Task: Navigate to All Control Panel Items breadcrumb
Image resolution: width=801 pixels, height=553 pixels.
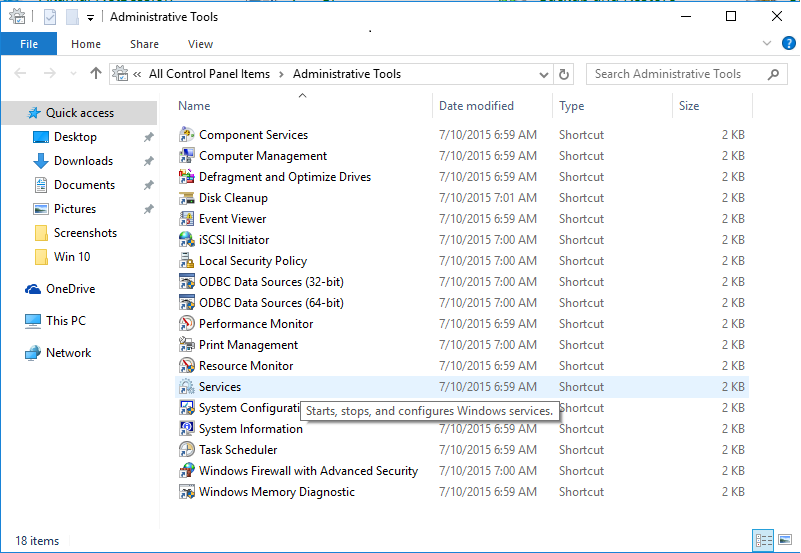Action: tap(209, 74)
